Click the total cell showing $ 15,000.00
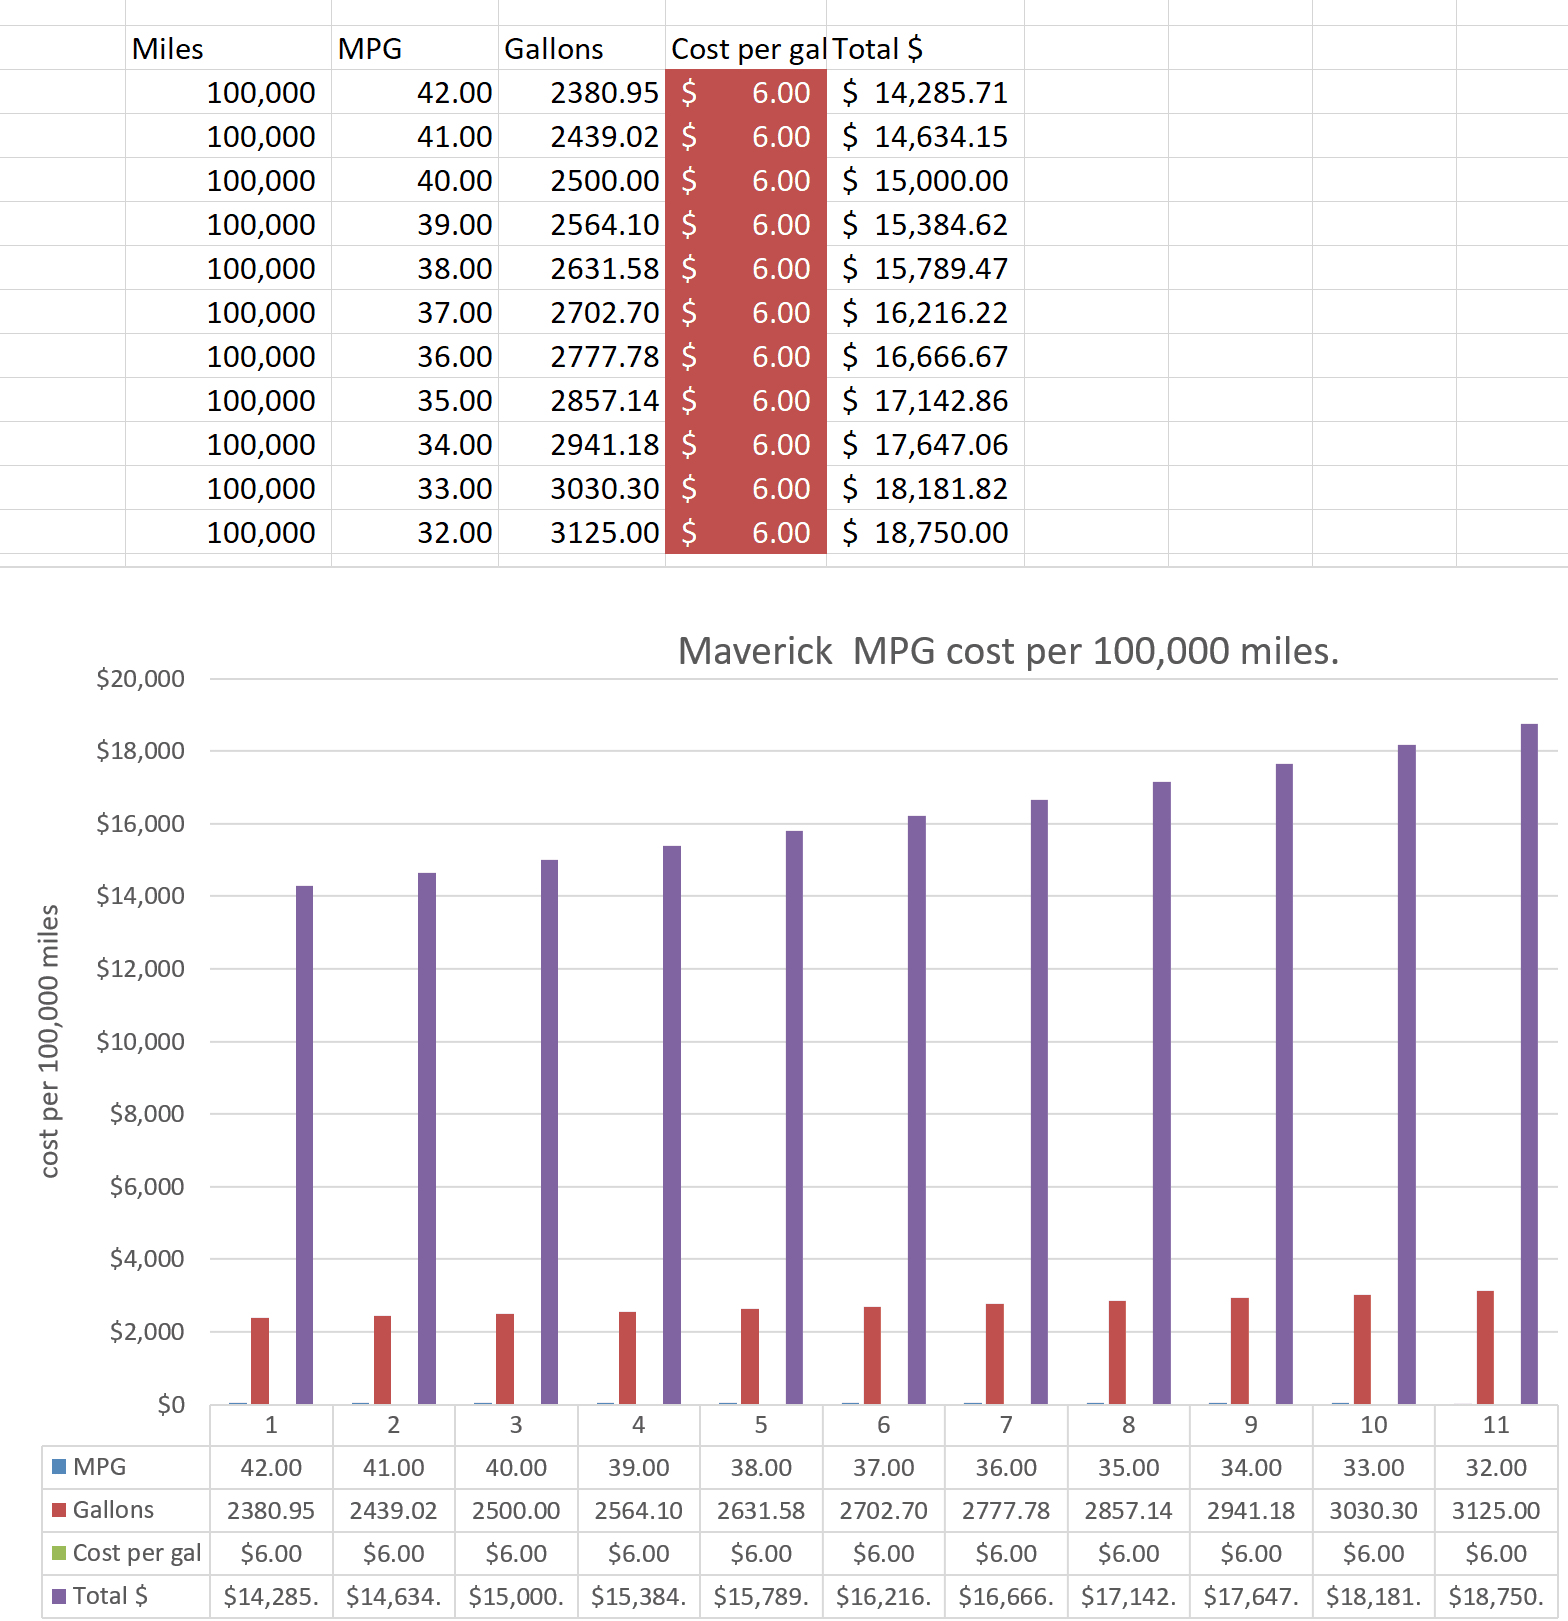This screenshot has width=1568, height=1621. coord(925,180)
